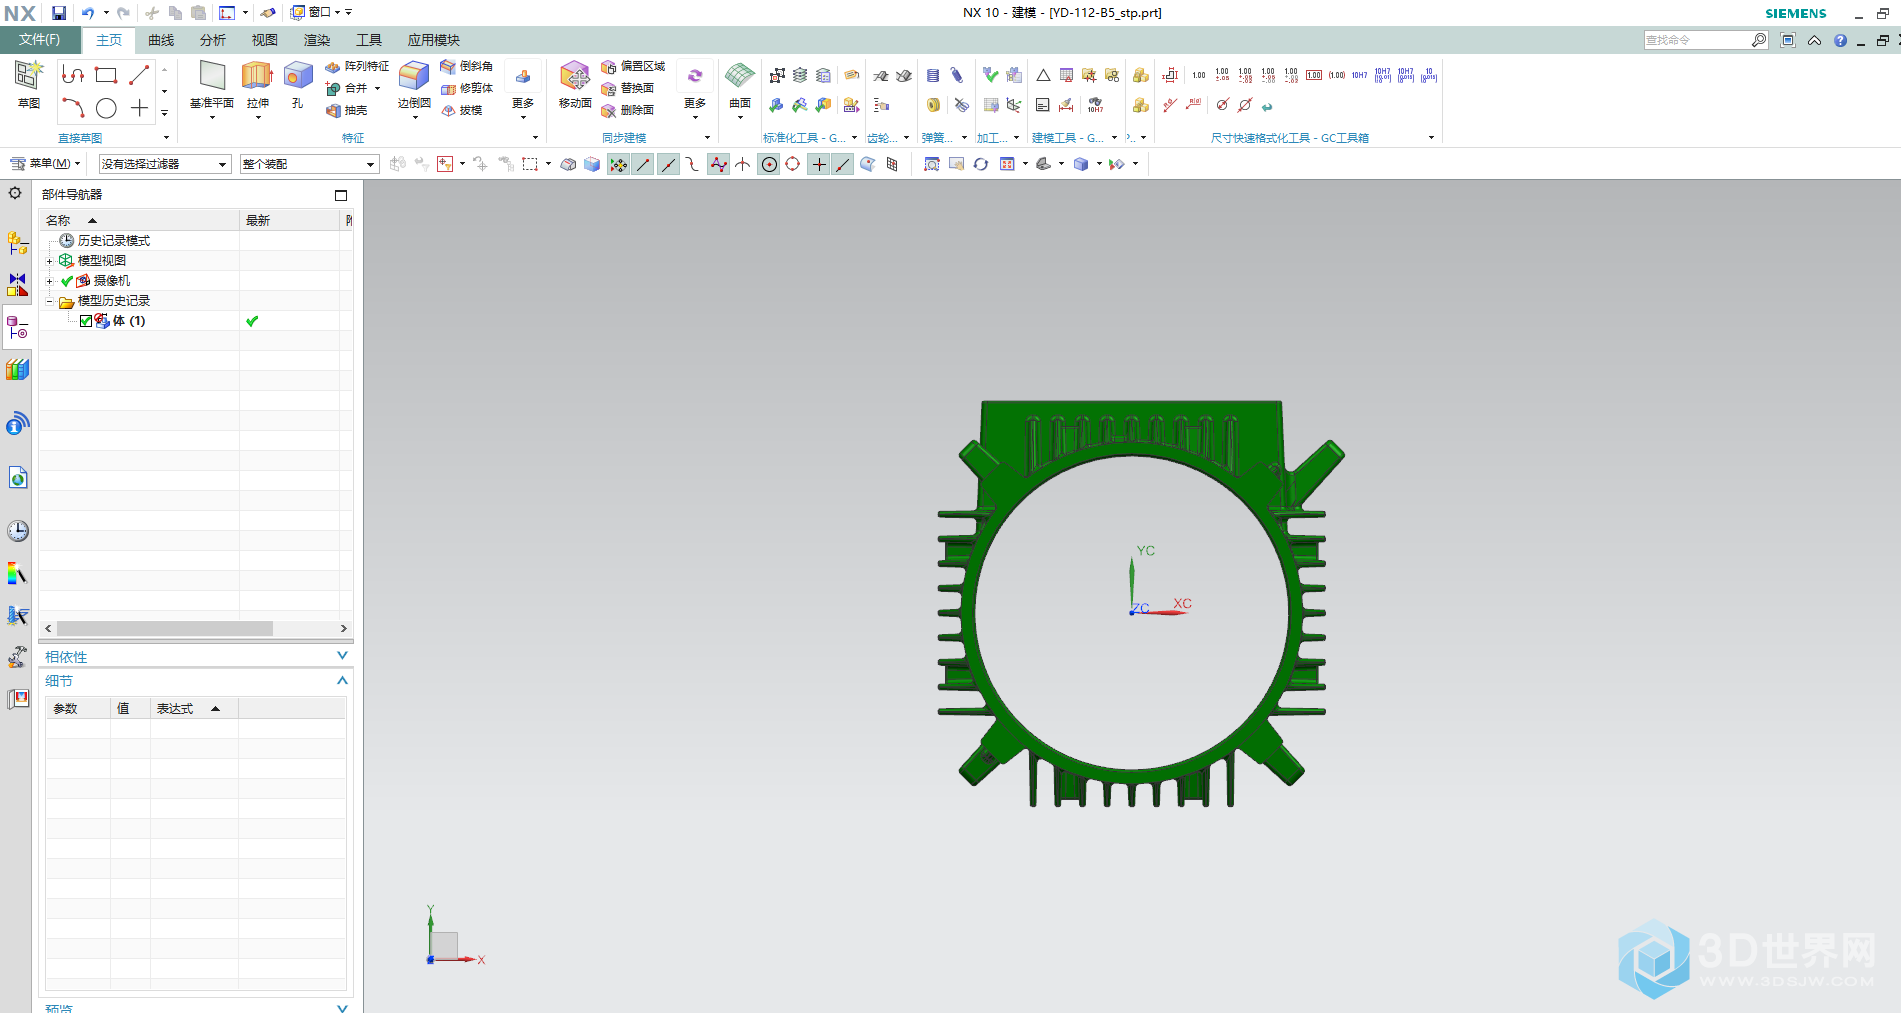Screen dimensions: 1901x1013
Task: Switch to the 视图 ribbon tab
Action: pos(265,40)
